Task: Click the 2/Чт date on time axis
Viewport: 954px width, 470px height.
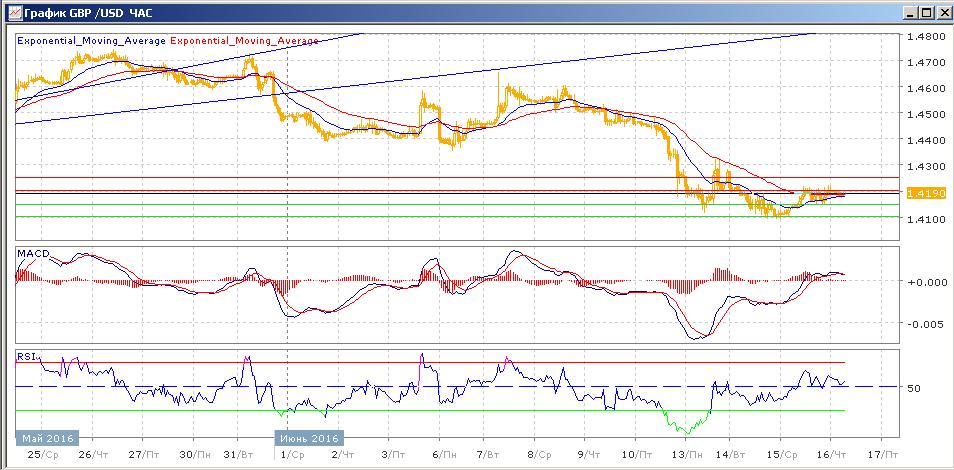Action: point(343,454)
